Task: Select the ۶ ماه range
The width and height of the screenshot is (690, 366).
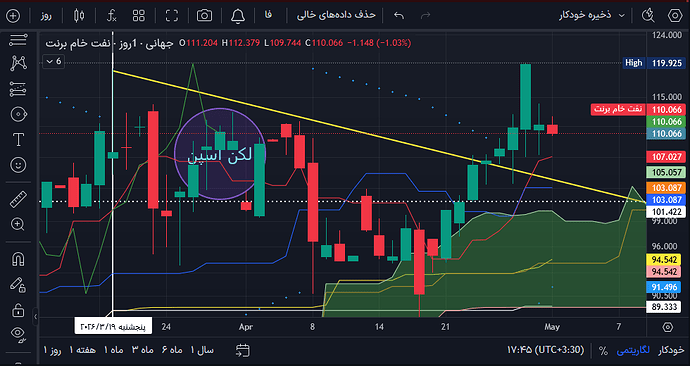Action: [x=172, y=350]
